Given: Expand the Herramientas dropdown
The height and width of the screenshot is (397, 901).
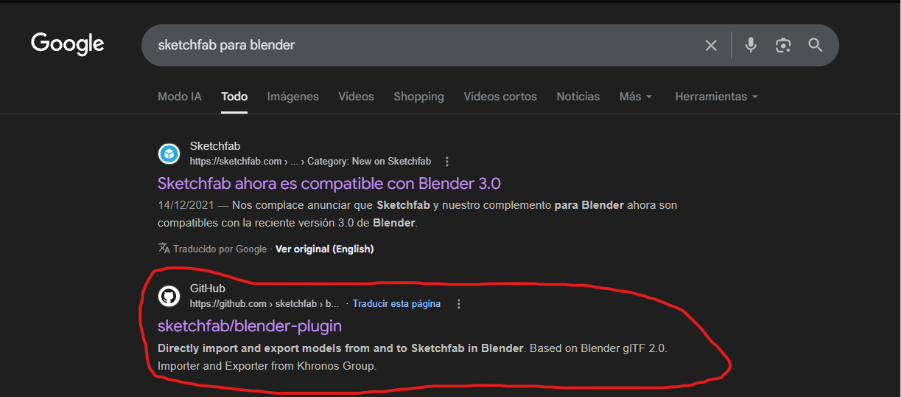Looking at the screenshot, I should coord(717,97).
